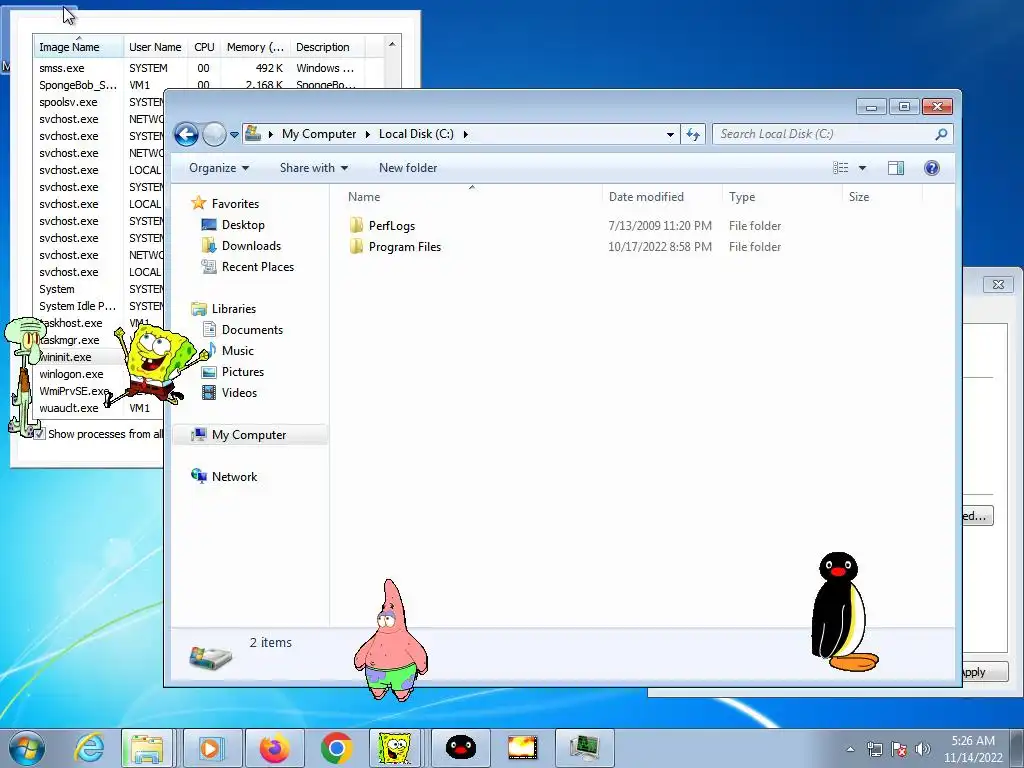The image size is (1024, 768).
Task: Select wuauclt.exe process in Task Manager
Action: point(69,408)
